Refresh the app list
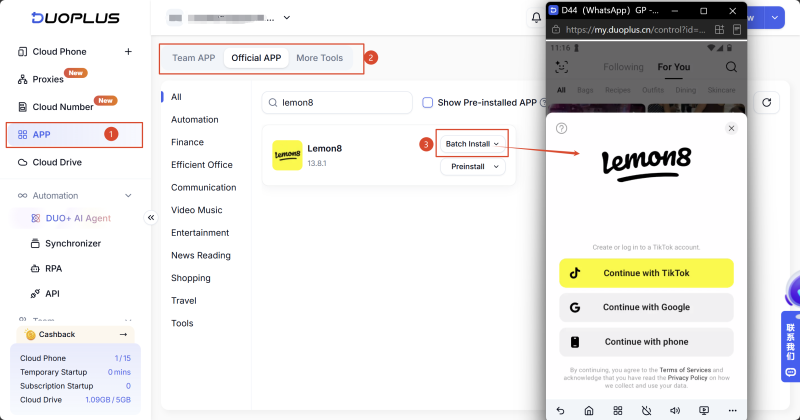 (766, 103)
